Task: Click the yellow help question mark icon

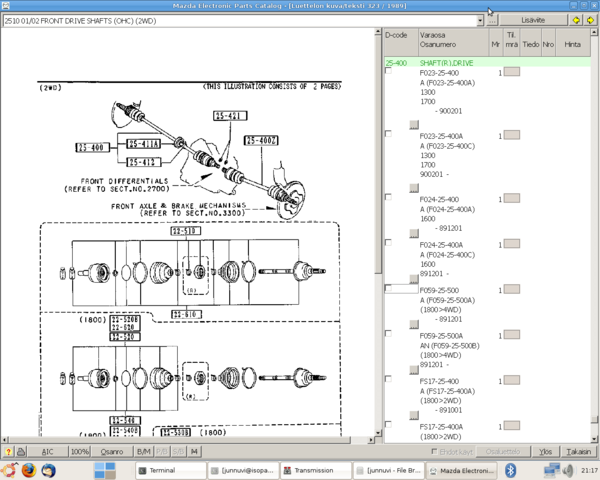Action: (8, 452)
